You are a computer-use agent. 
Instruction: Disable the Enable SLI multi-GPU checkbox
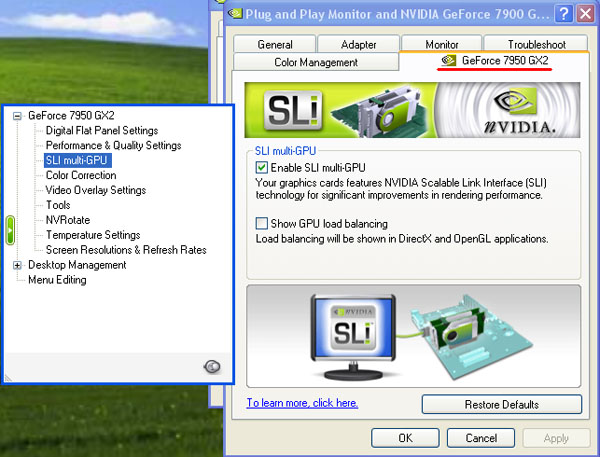[x=262, y=168]
